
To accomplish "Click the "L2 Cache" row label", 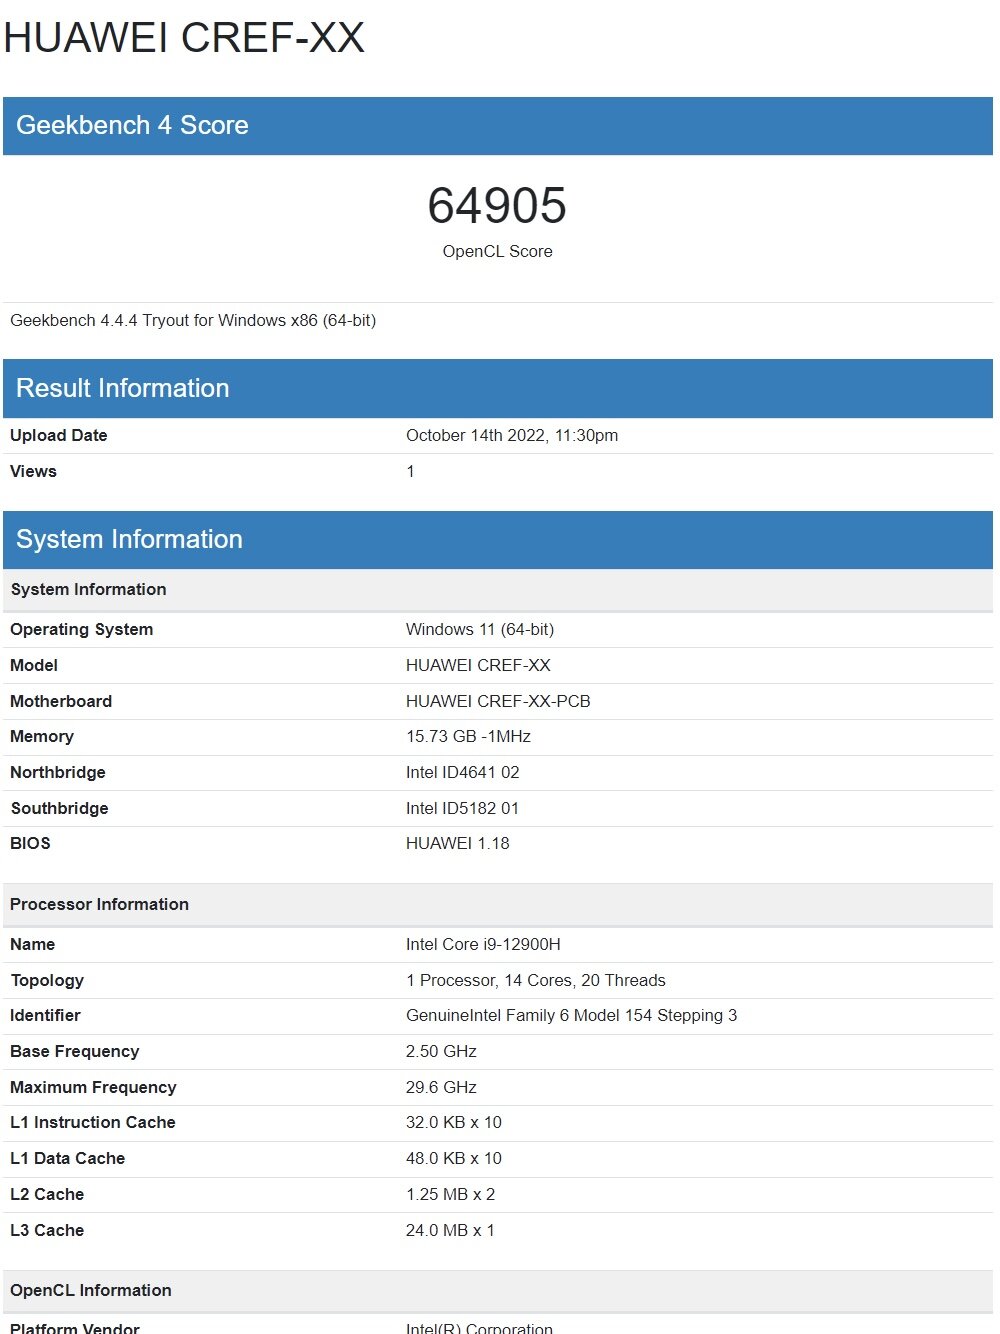I will (x=47, y=1195).
